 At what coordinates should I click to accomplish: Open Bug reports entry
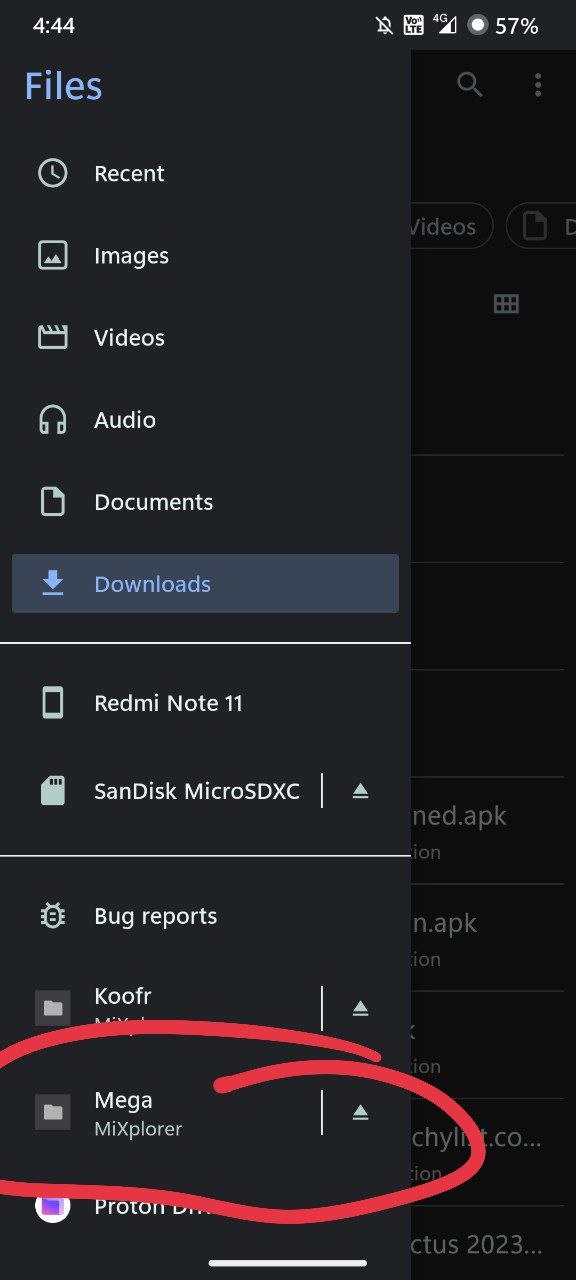pyautogui.click(x=205, y=916)
